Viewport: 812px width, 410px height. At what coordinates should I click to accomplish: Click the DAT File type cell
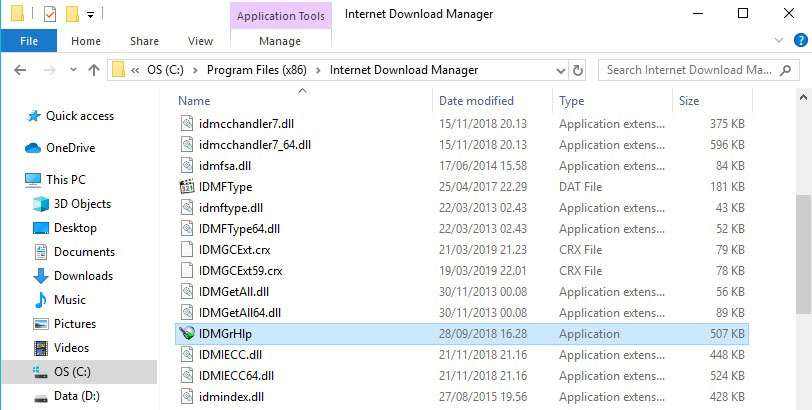pyautogui.click(x=581, y=187)
